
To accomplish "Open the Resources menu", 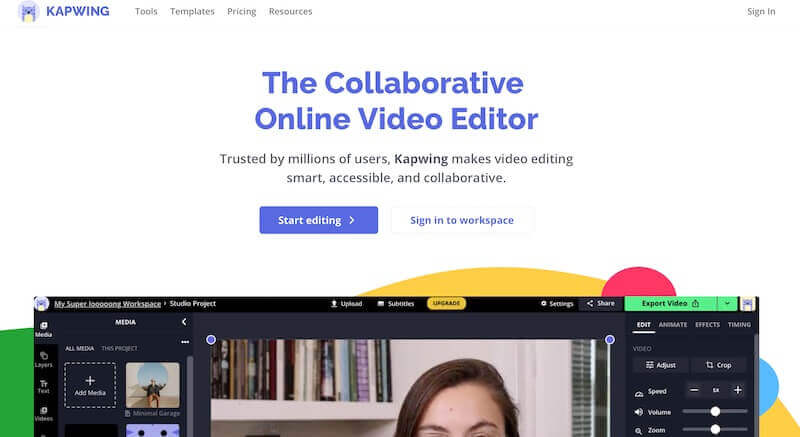I will point(290,11).
